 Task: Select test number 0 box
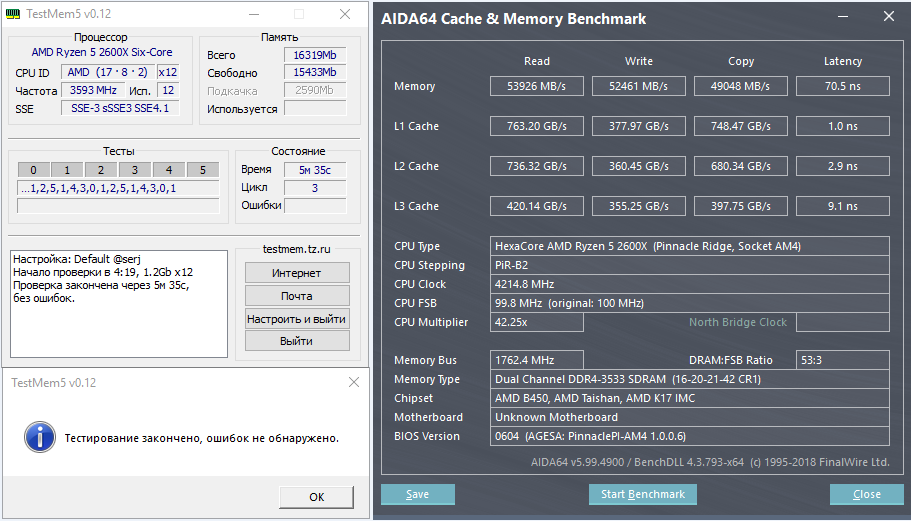point(33,170)
